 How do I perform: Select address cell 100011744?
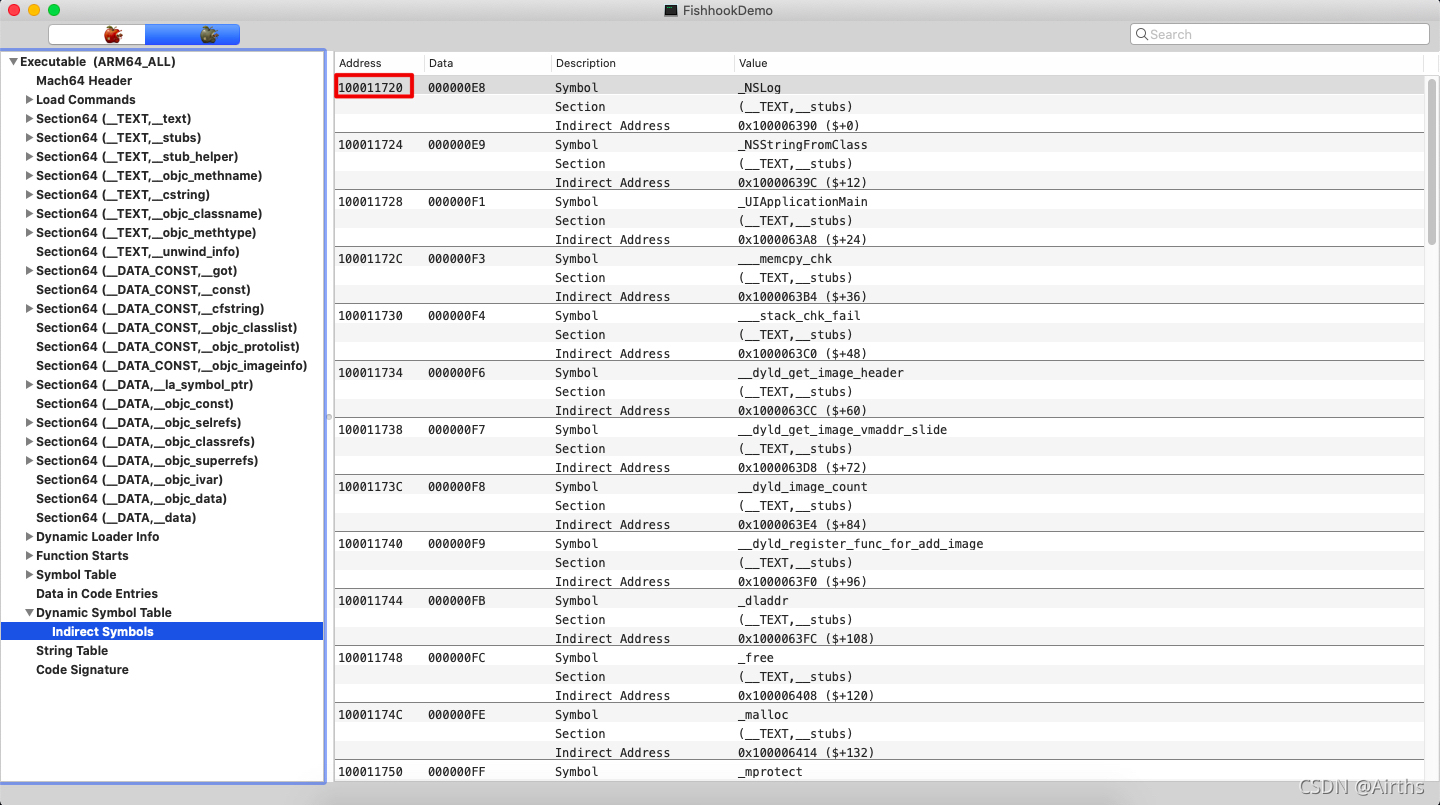tap(370, 601)
